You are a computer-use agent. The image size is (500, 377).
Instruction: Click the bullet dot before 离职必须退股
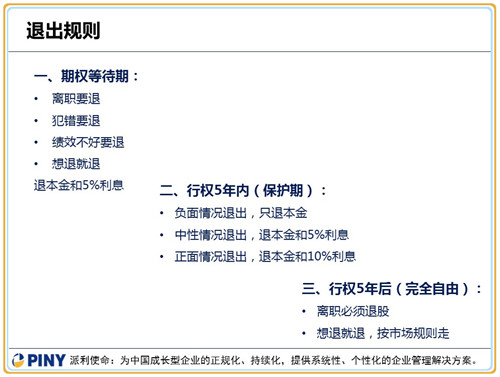[x=304, y=312]
